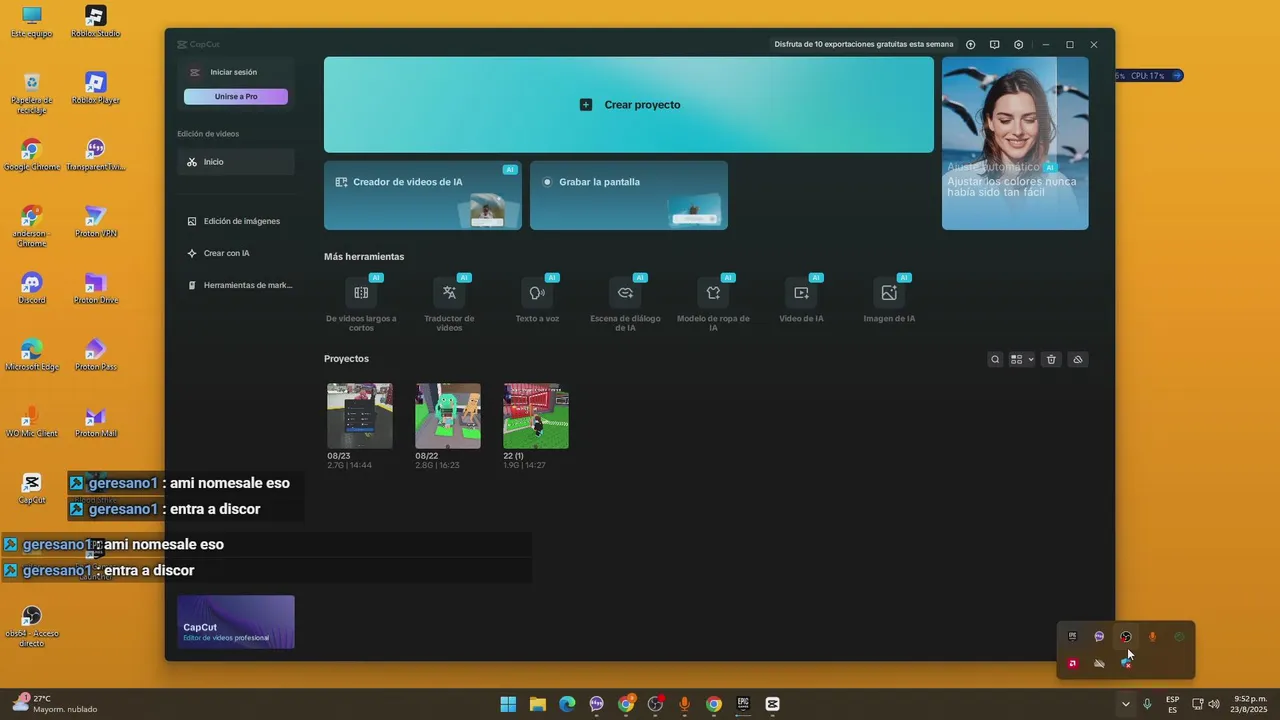Click the OBS icon in tray popup

click(x=1126, y=636)
